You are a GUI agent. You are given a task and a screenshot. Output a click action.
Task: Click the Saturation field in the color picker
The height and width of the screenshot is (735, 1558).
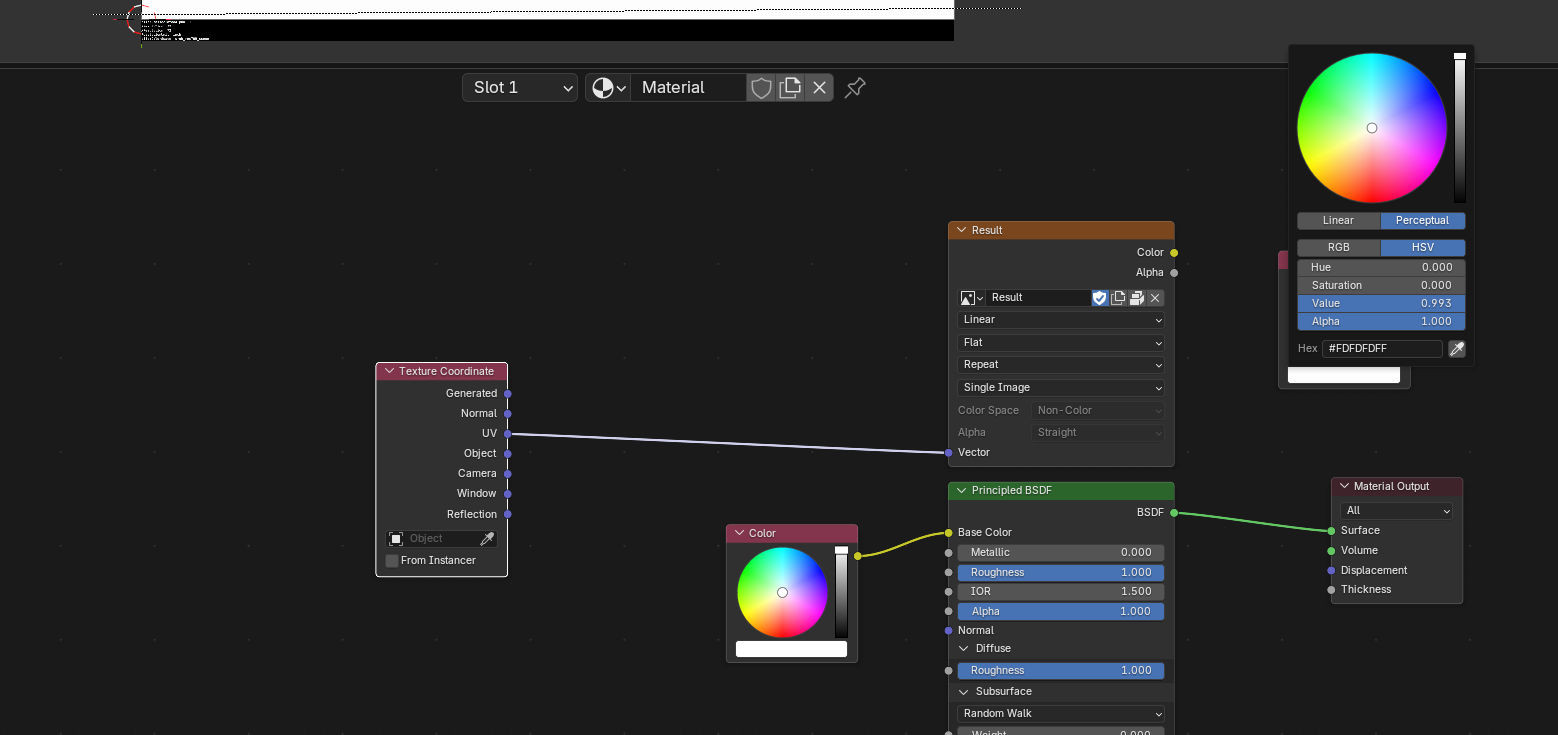pos(1381,286)
